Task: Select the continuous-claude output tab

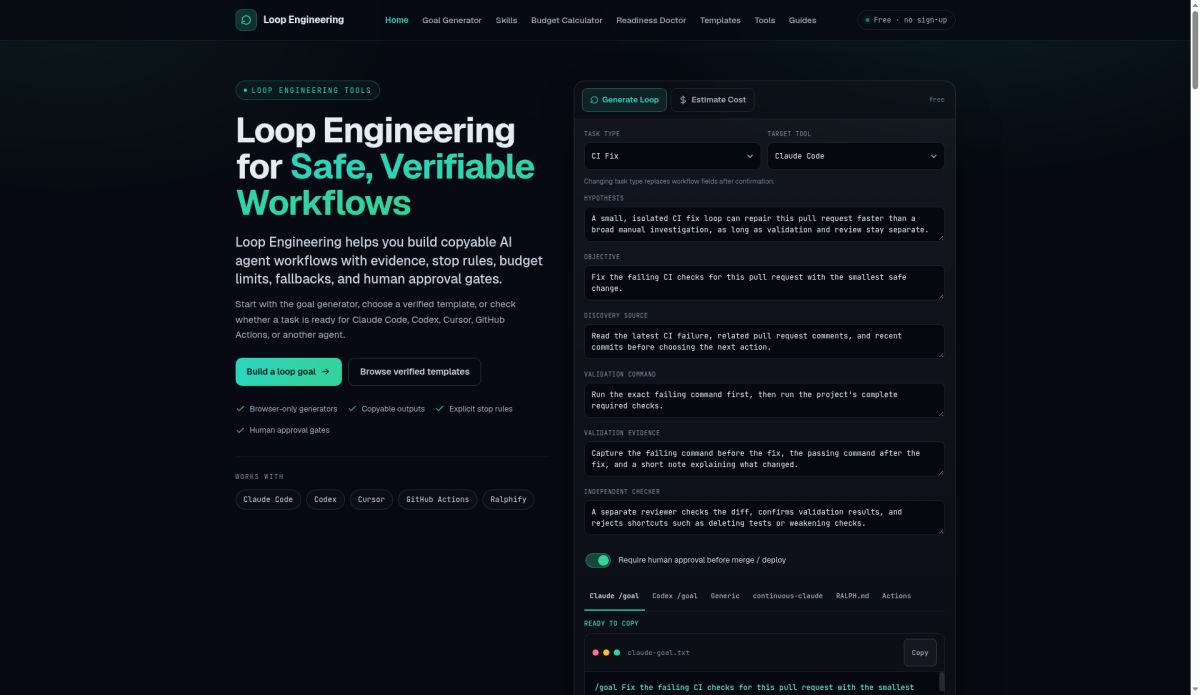Action: pos(788,596)
